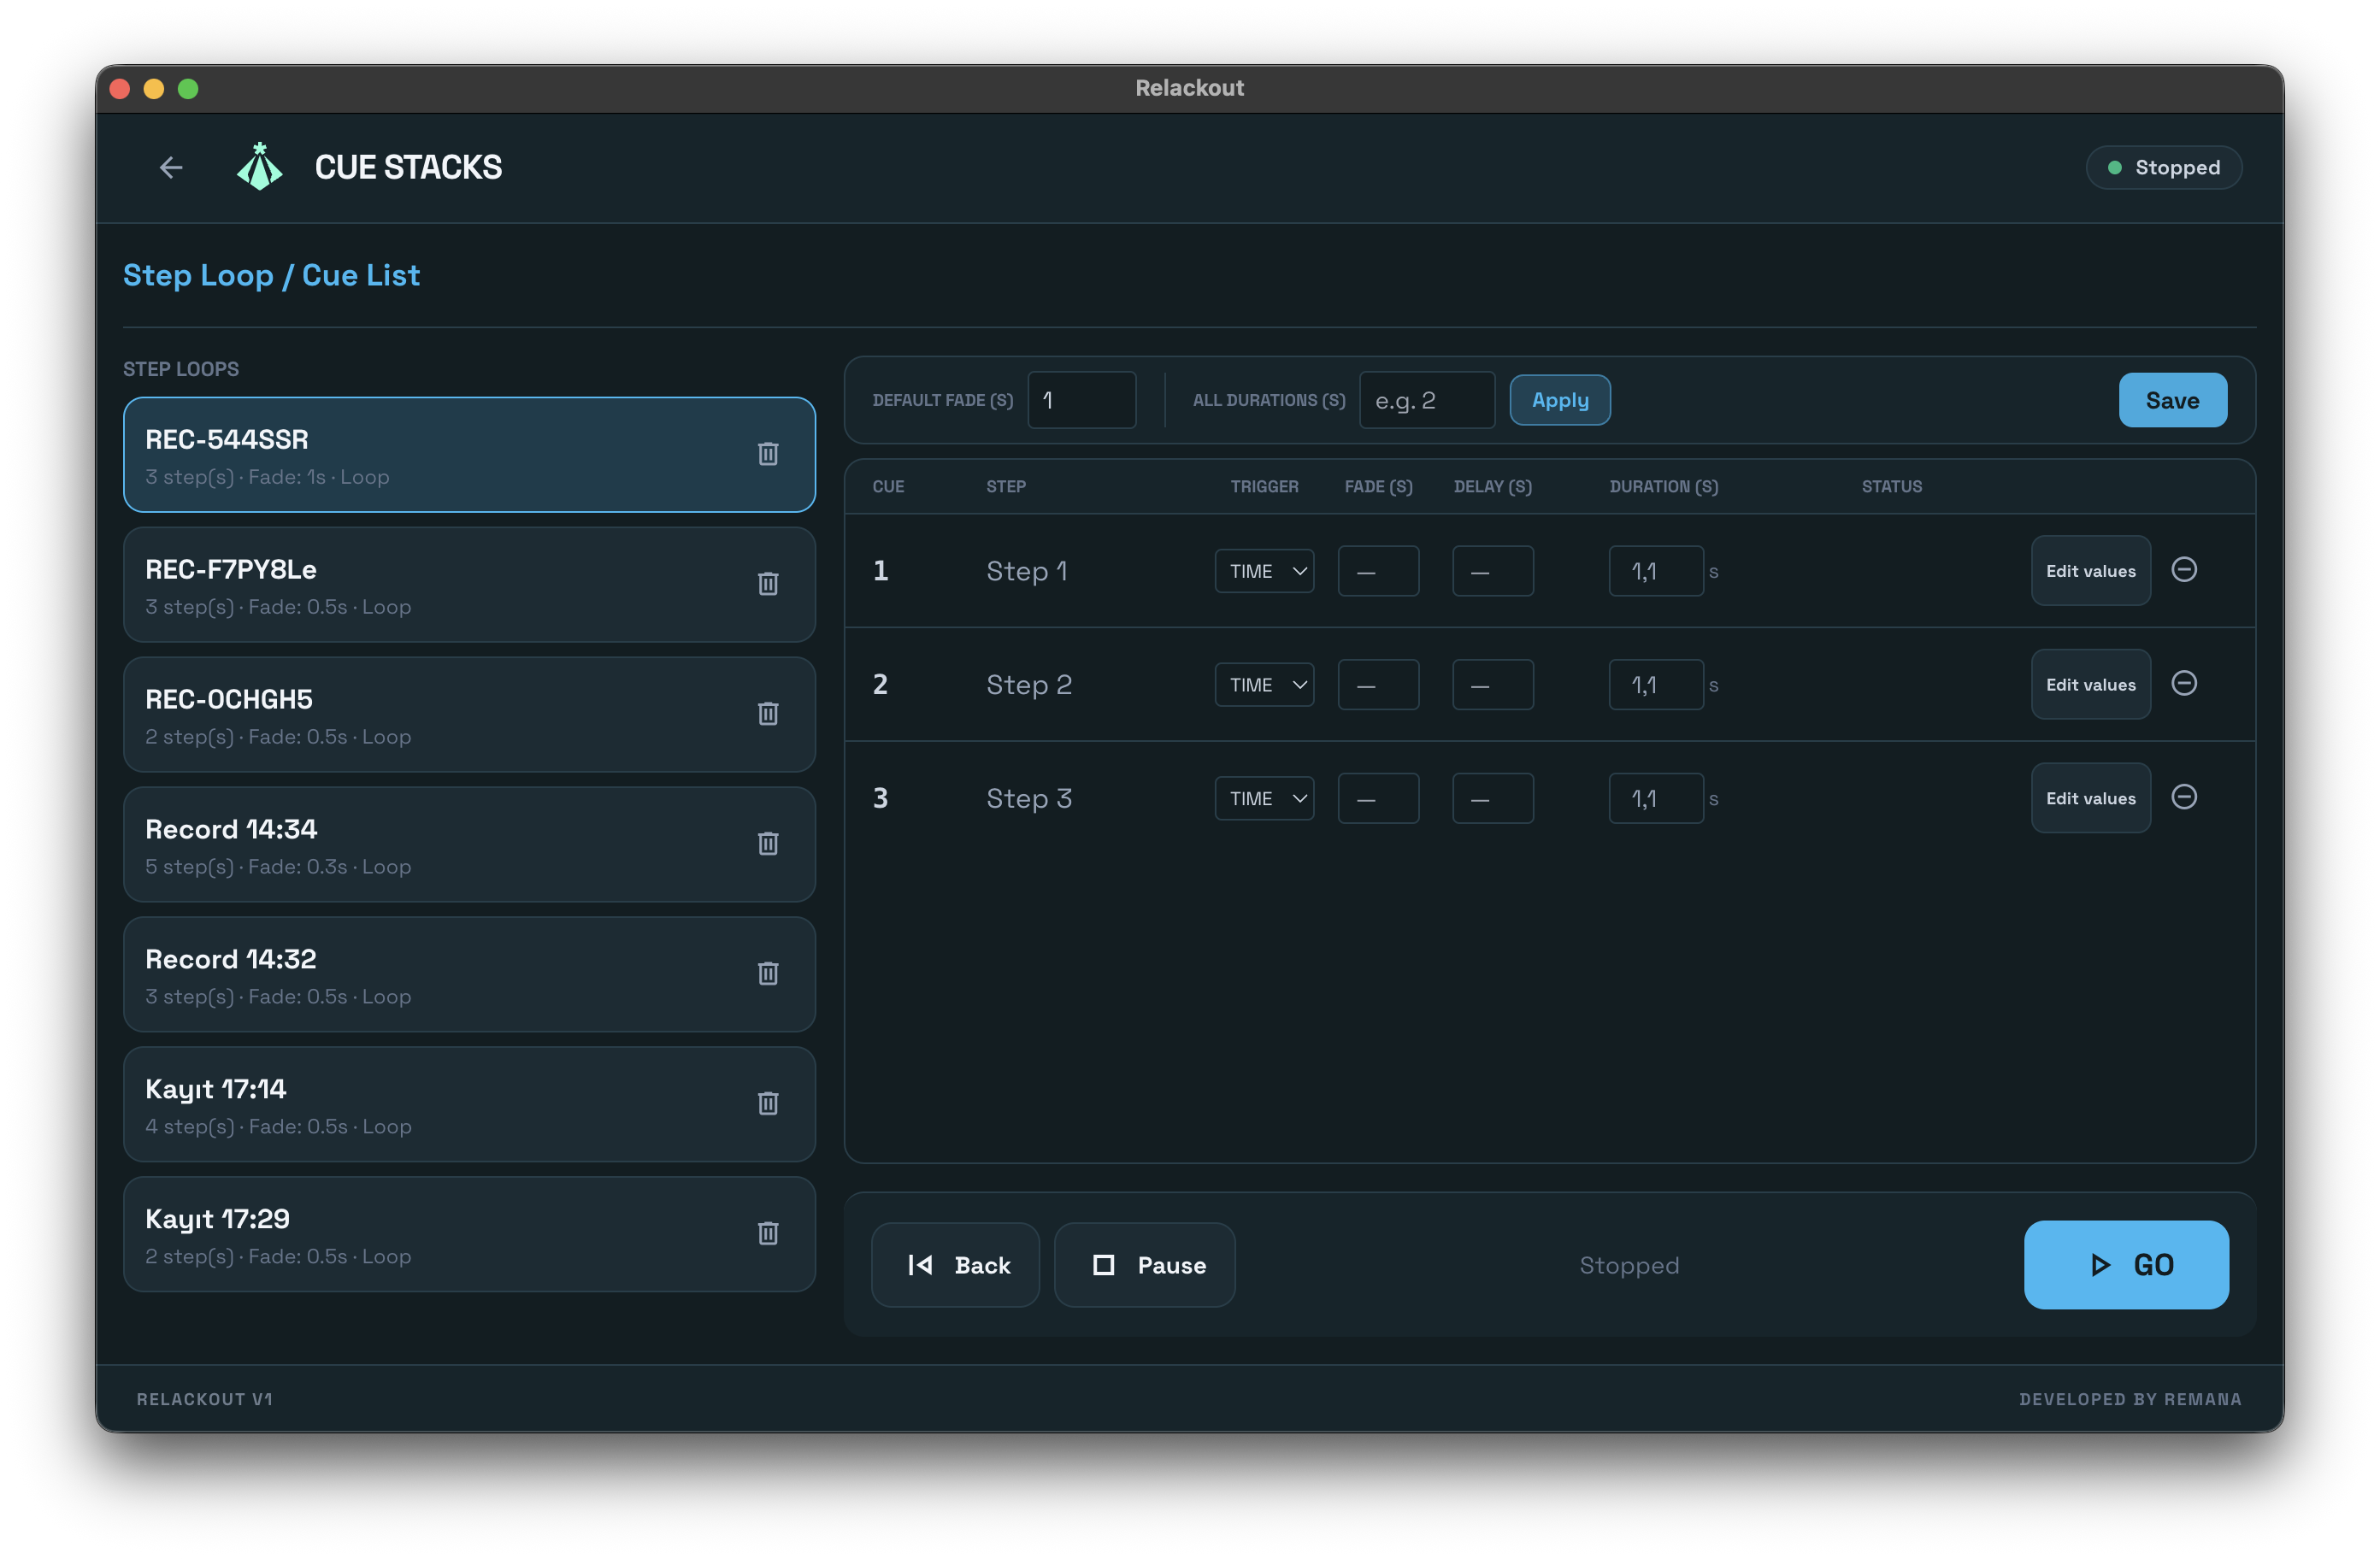Viewport: 2380px width, 1559px height.
Task: Open the trigger dropdown for Step 1
Action: coord(1264,571)
